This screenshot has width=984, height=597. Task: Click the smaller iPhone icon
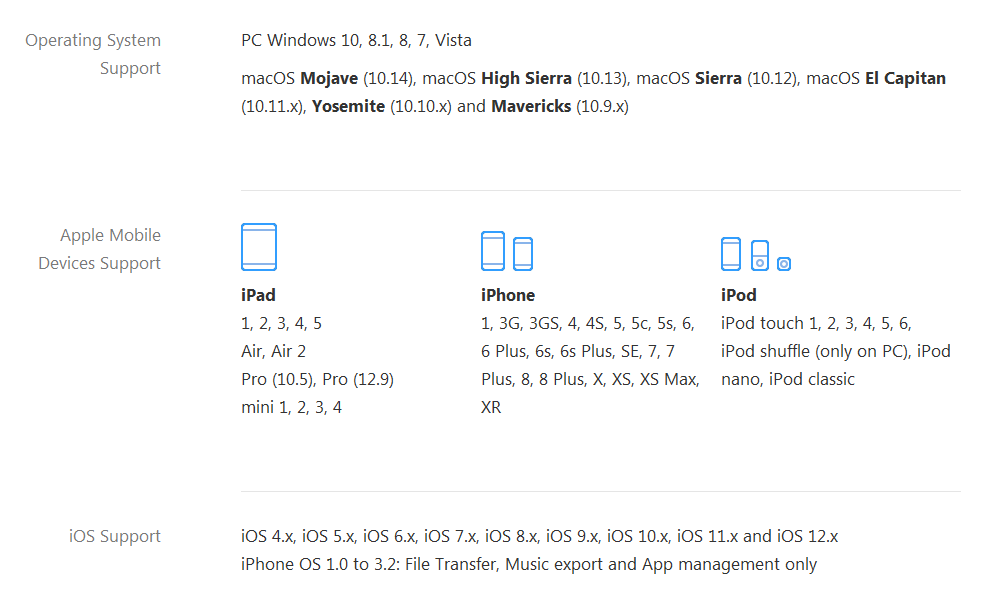[523, 254]
